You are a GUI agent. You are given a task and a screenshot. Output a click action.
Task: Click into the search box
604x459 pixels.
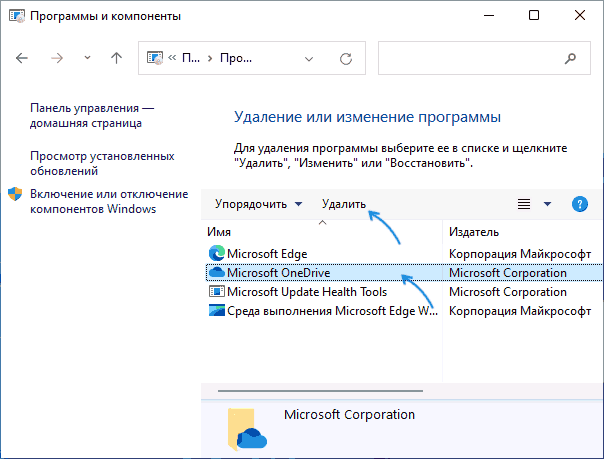pos(484,58)
